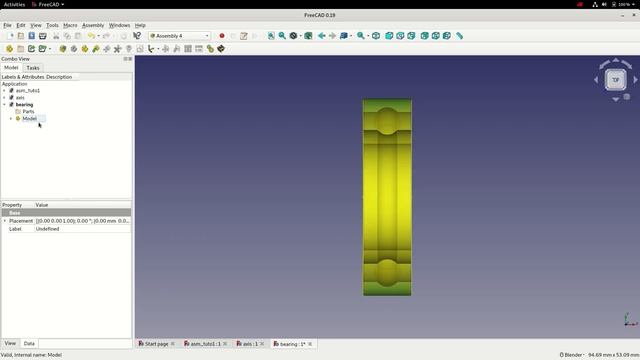Click the chain link icon in Assembly toolbar

[x=210, y=49]
